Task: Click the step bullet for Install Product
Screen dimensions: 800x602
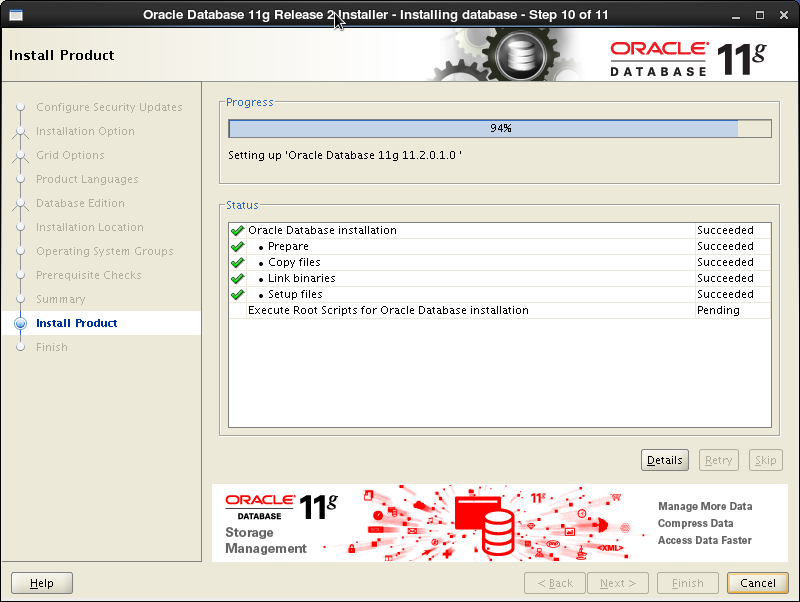Action: tap(20, 323)
